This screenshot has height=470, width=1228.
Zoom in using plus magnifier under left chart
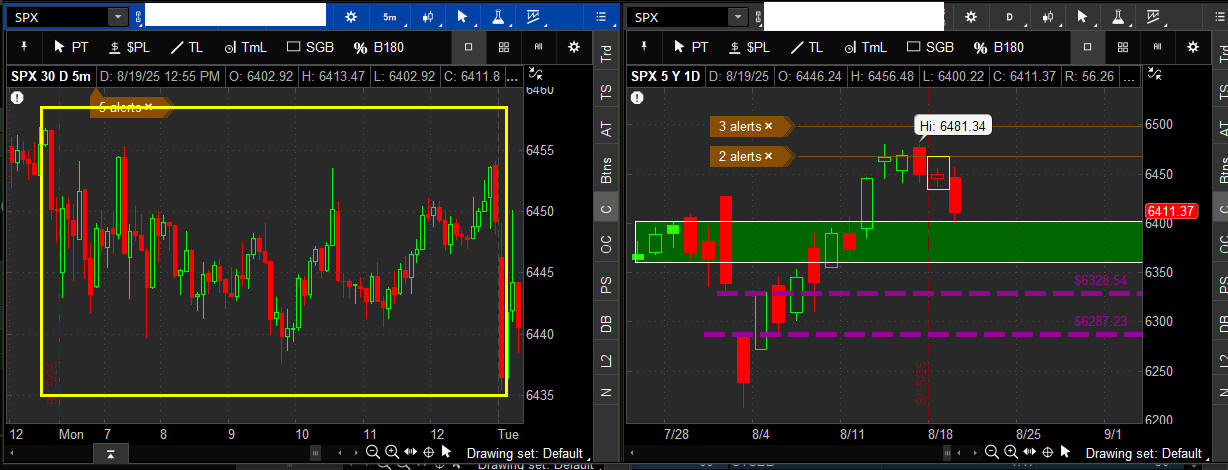pos(392,452)
